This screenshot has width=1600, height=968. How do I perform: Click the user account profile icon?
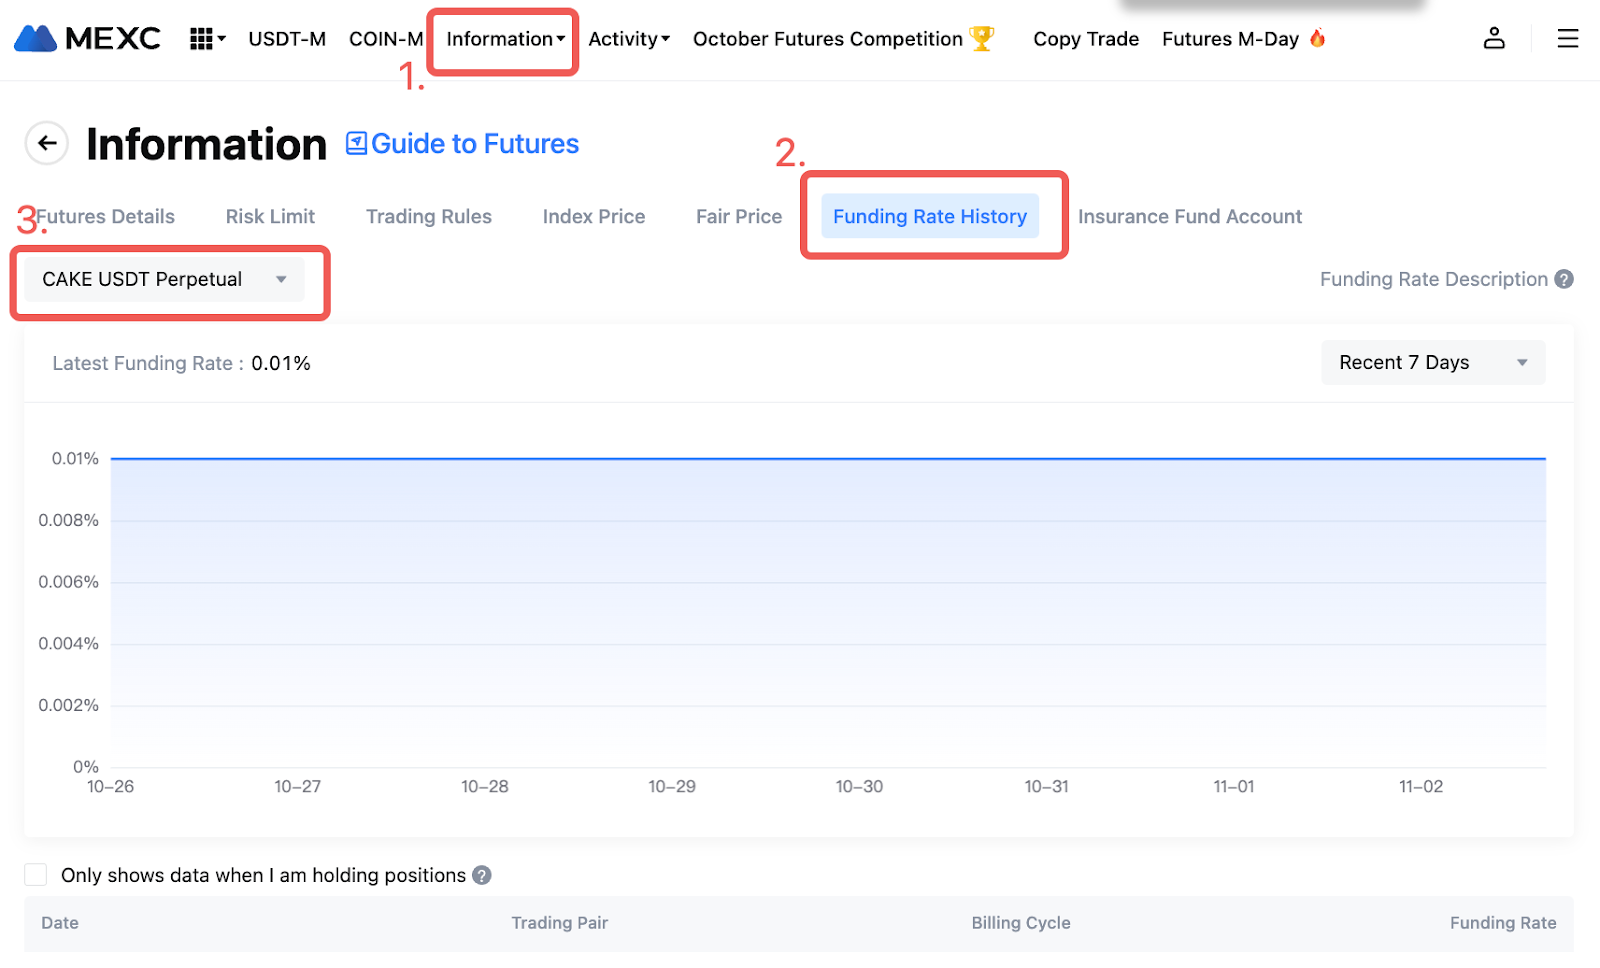click(1494, 39)
